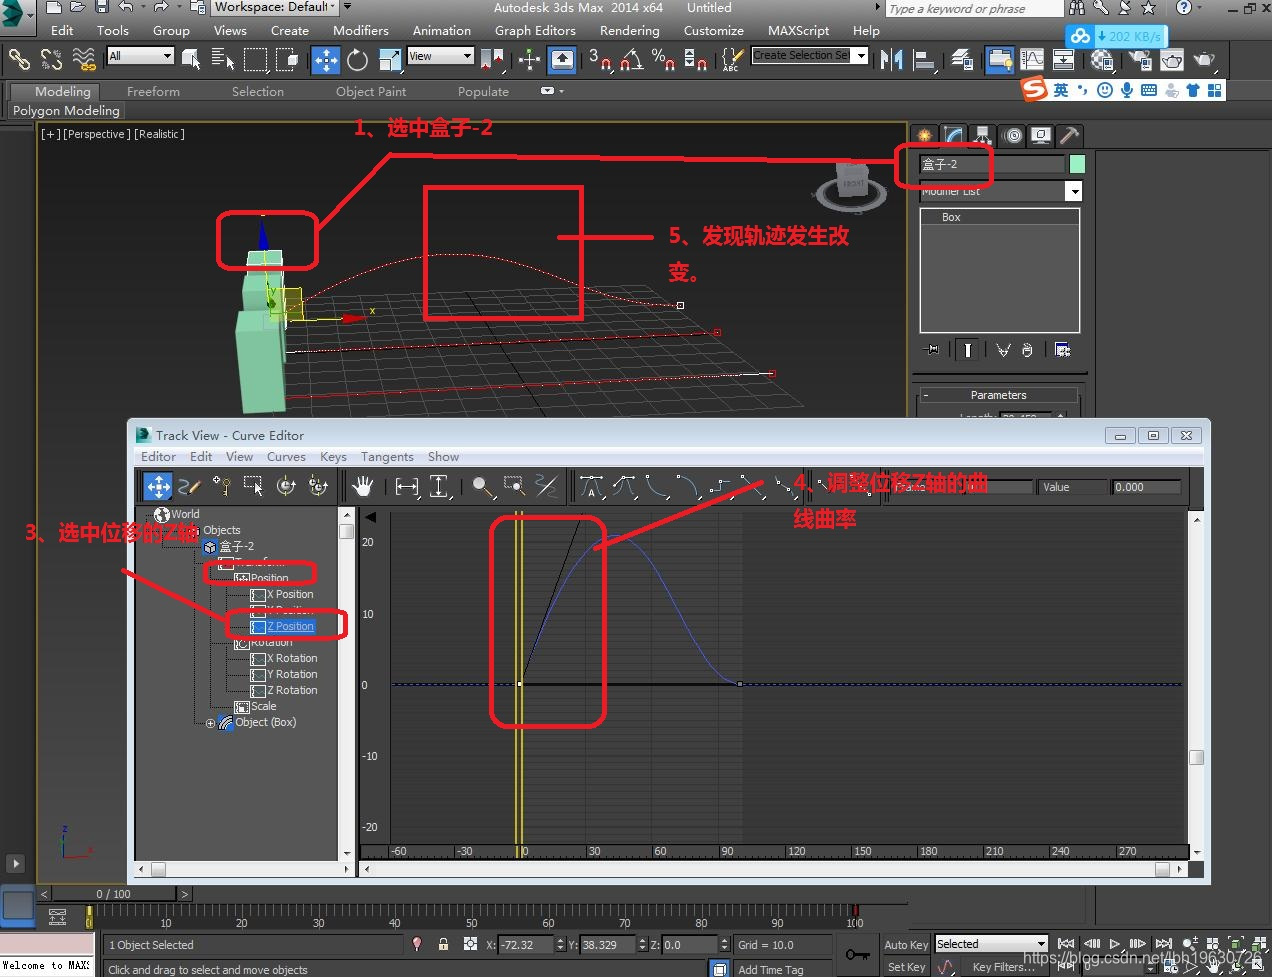The height and width of the screenshot is (977, 1272).
Task: Click the Select and Link chain icon
Action: click(19, 60)
